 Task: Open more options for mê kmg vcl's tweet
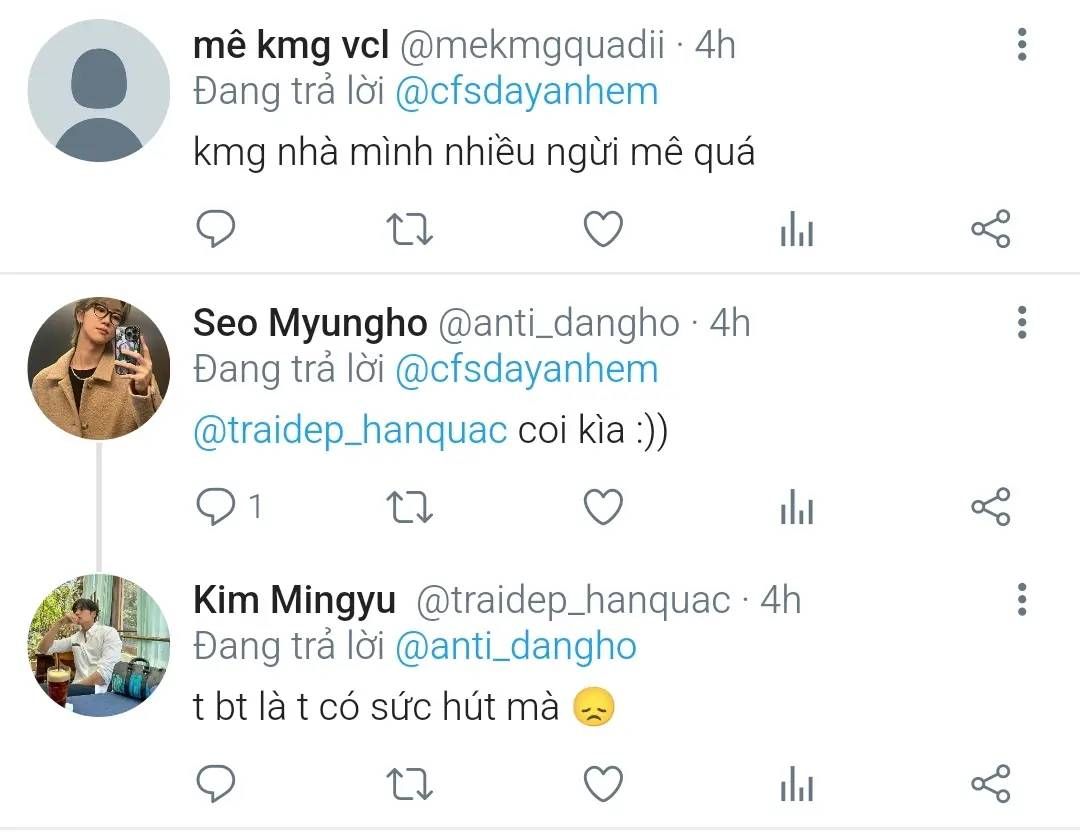(x=1022, y=46)
